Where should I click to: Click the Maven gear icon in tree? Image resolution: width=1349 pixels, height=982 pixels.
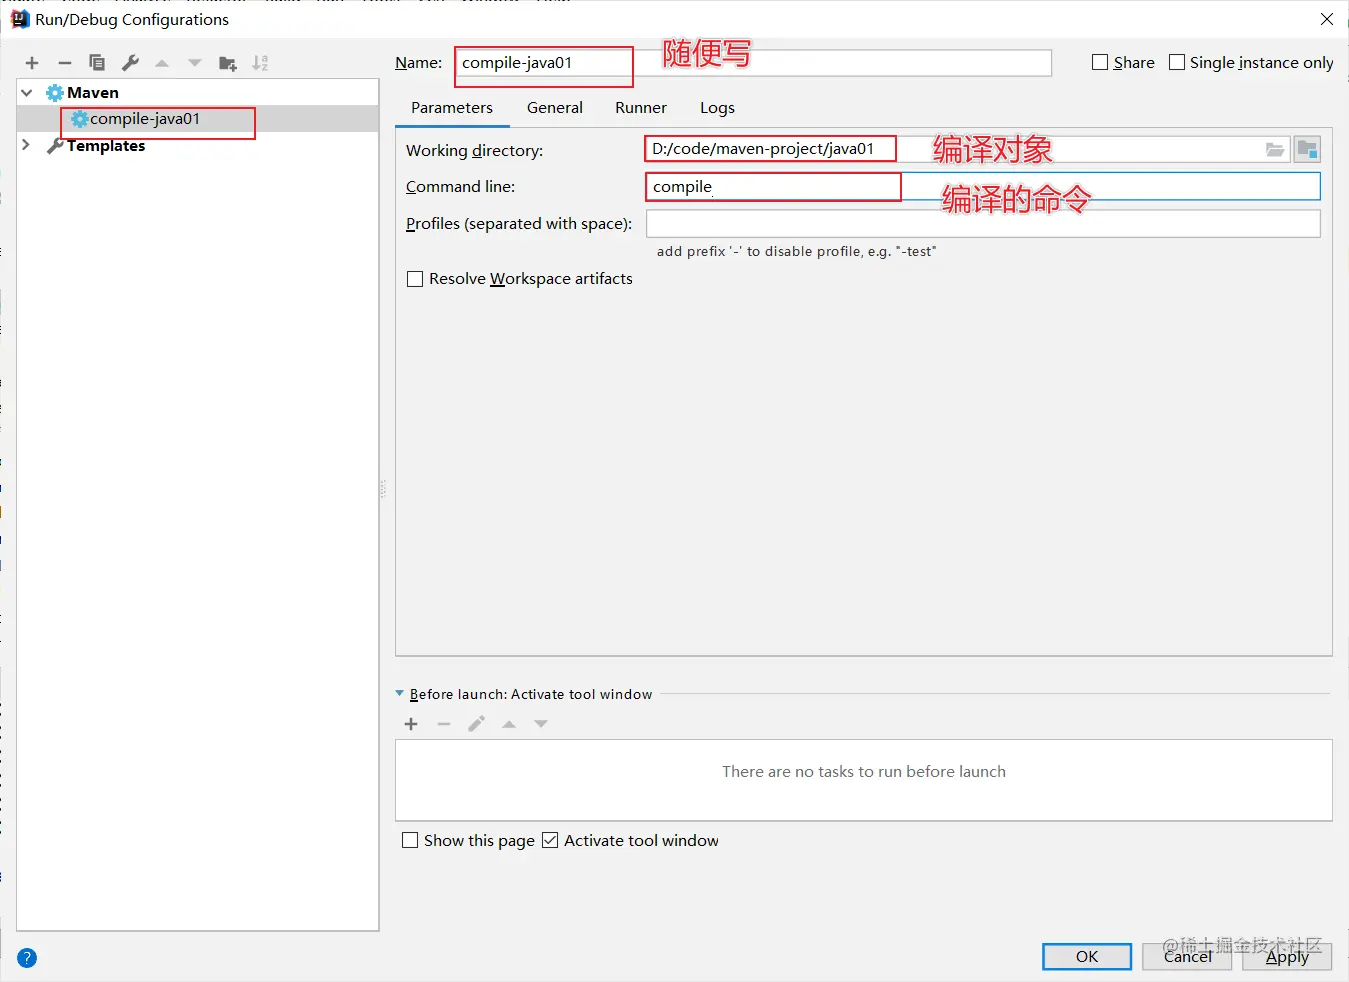(55, 93)
